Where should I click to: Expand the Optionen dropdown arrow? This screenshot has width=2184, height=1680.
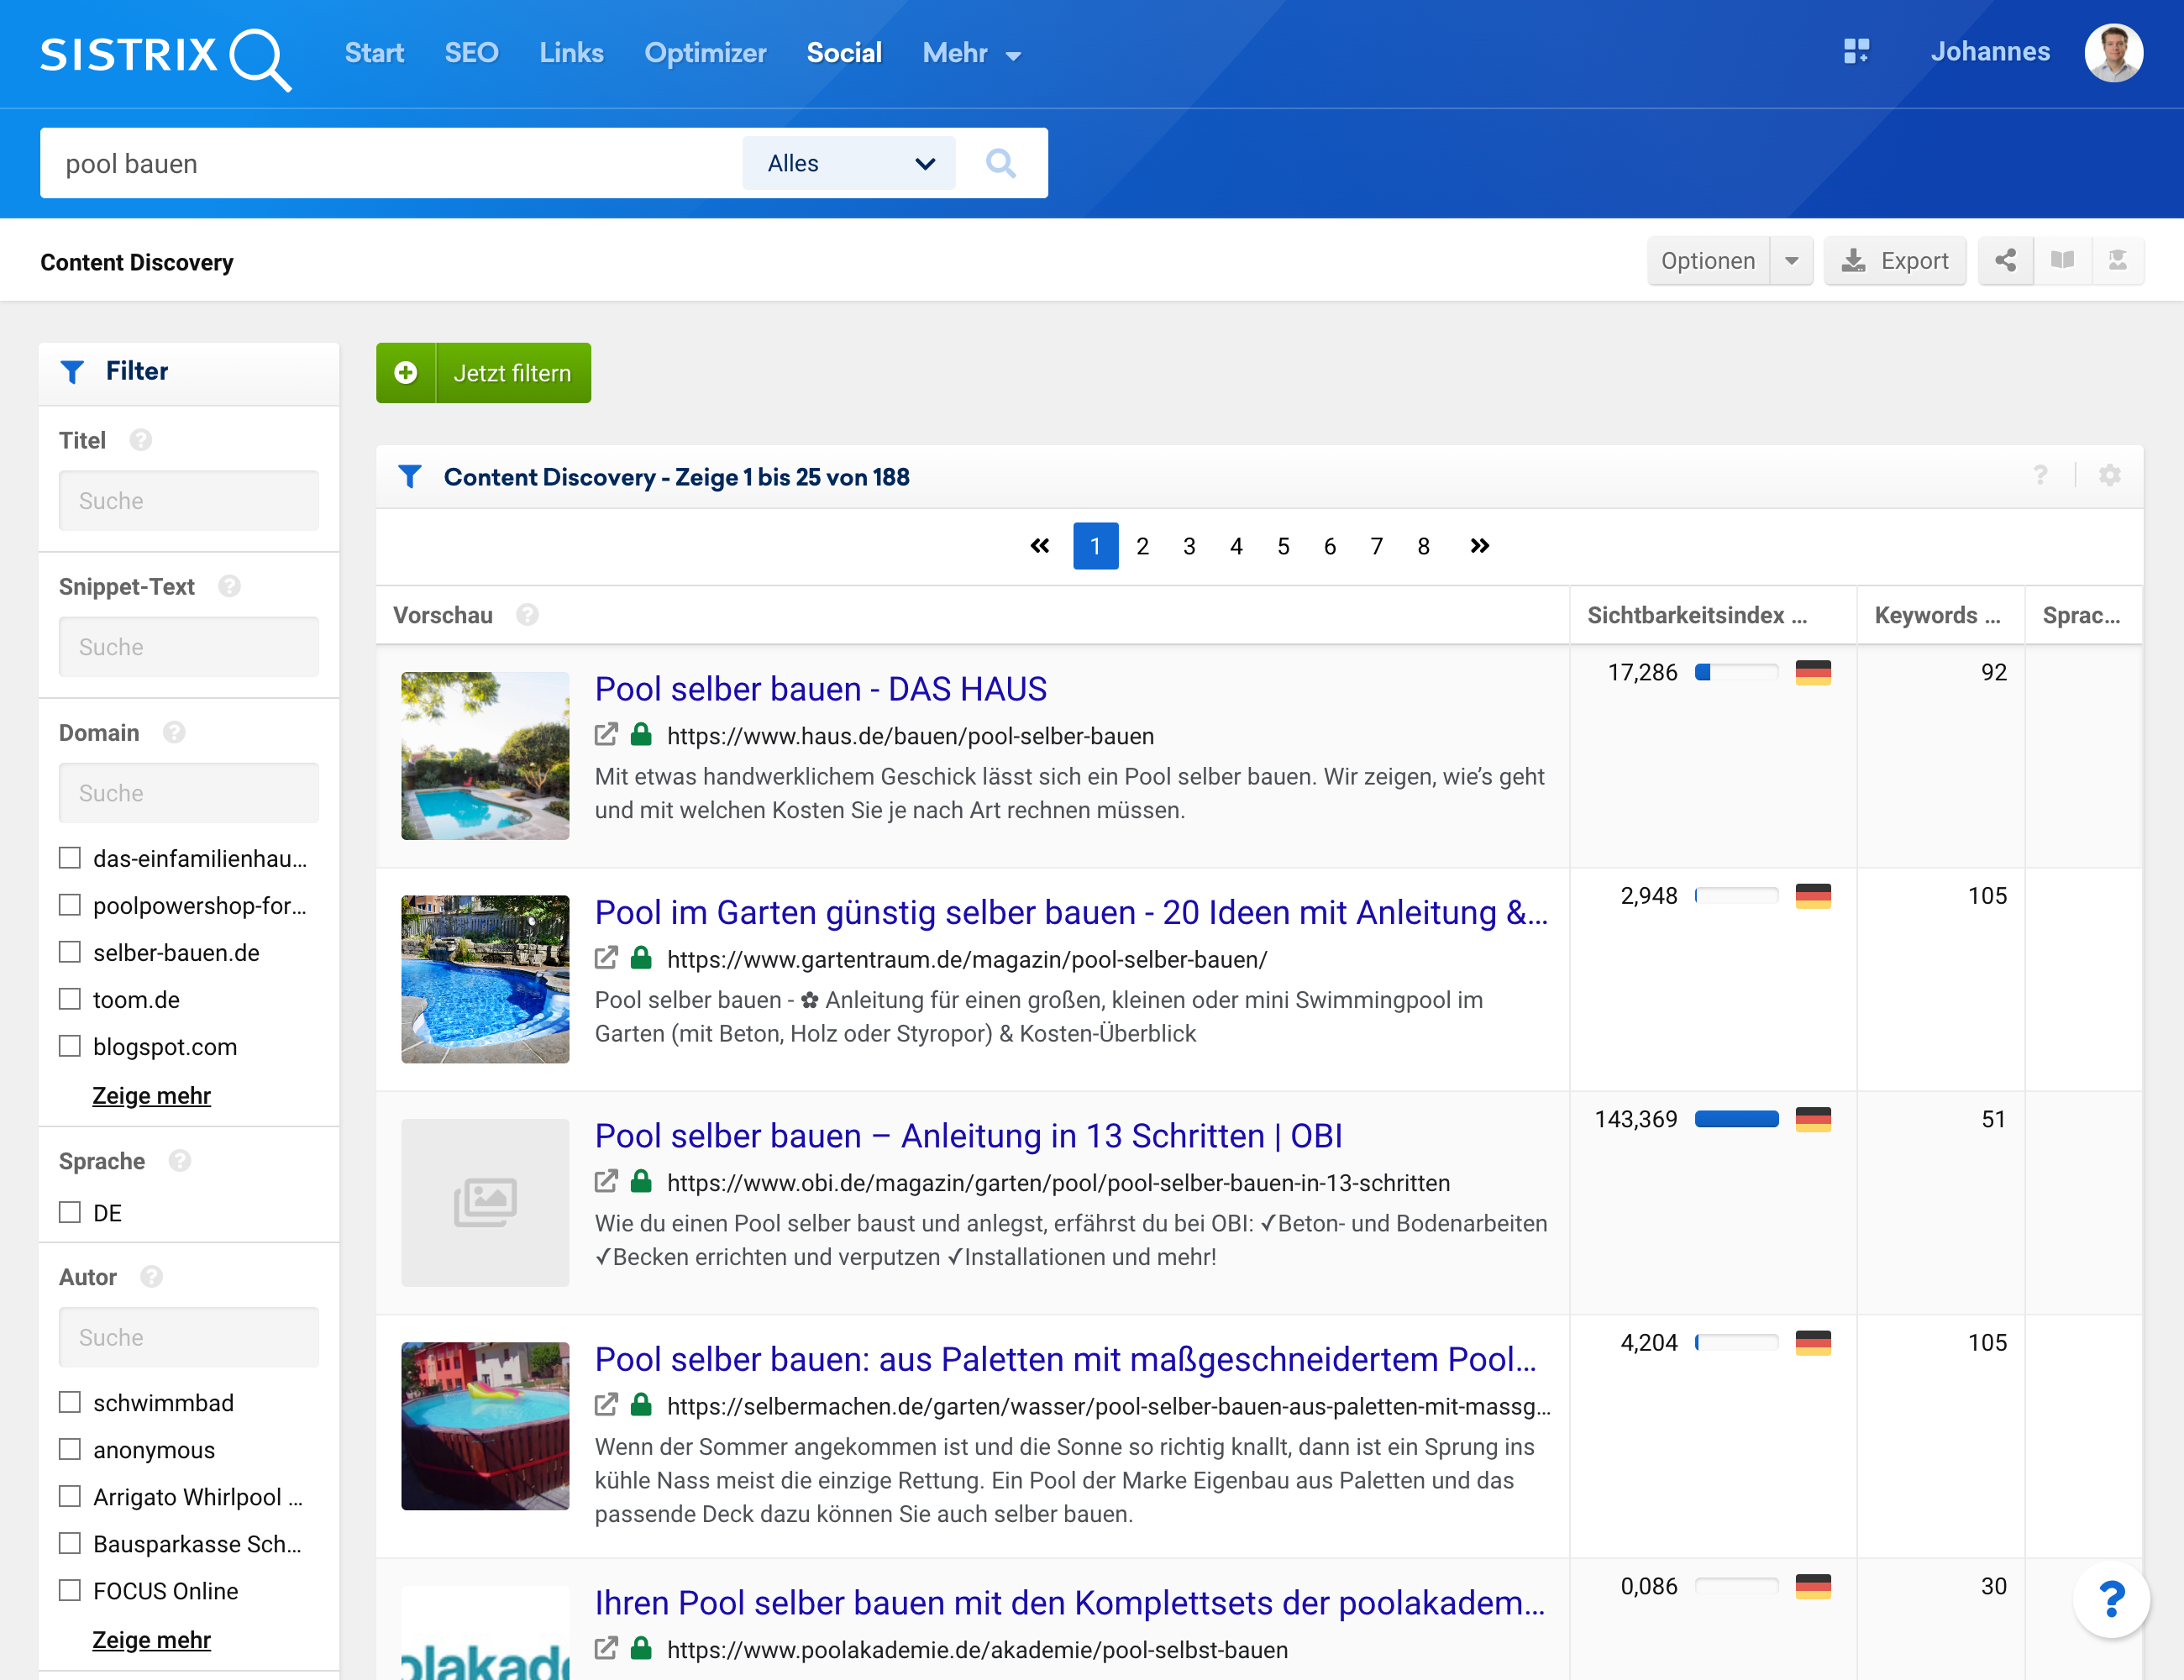(x=1791, y=261)
